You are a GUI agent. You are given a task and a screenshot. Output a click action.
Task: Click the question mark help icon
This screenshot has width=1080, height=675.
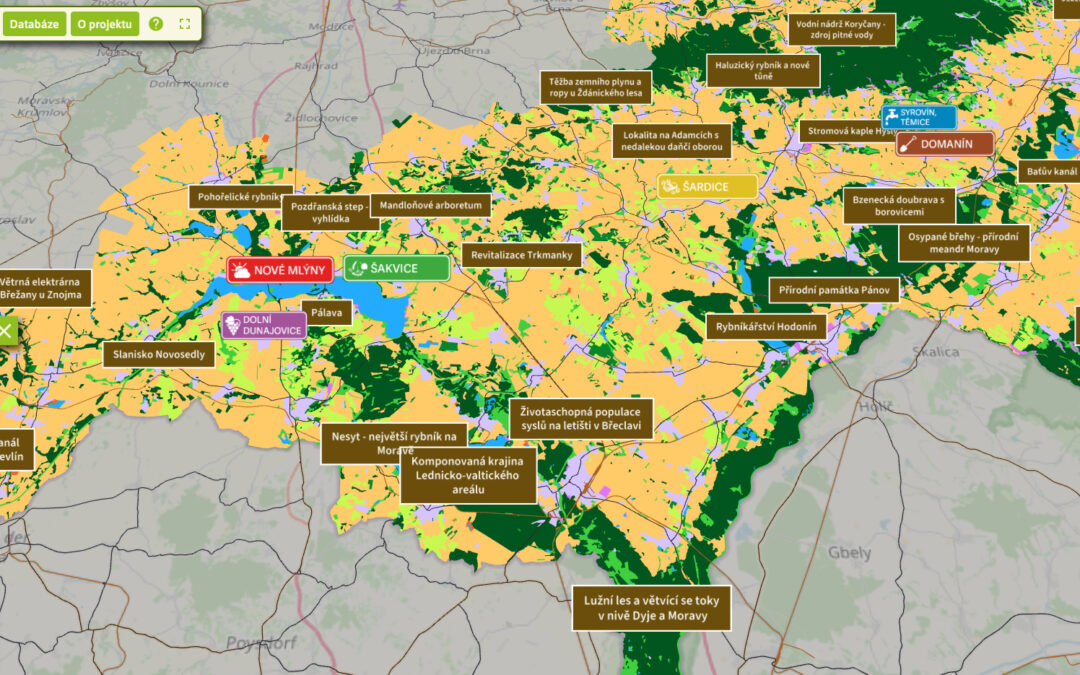click(x=156, y=24)
